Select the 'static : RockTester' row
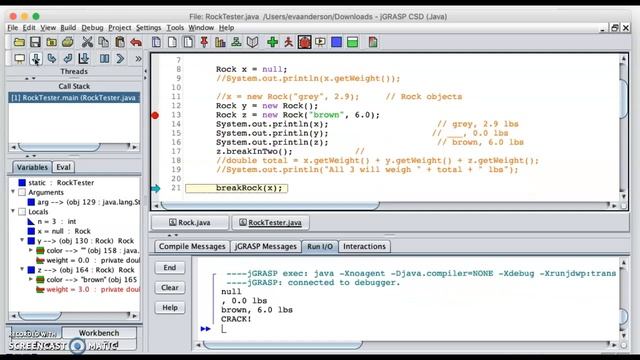This screenshot has width=640, height=360. [x=56, y=182]
